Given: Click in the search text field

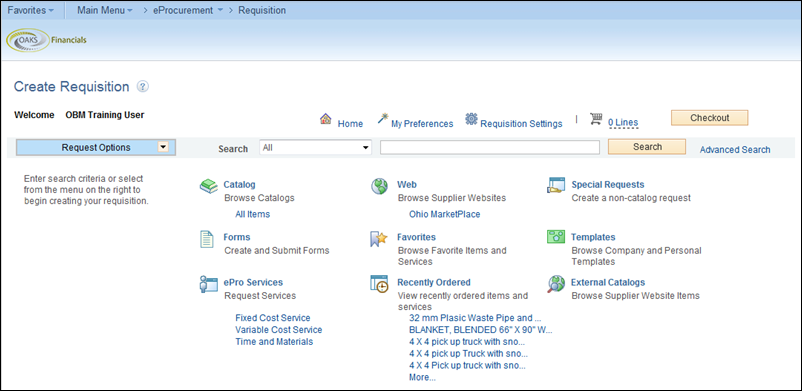Looking at the screenshot, I should [489, 147].
